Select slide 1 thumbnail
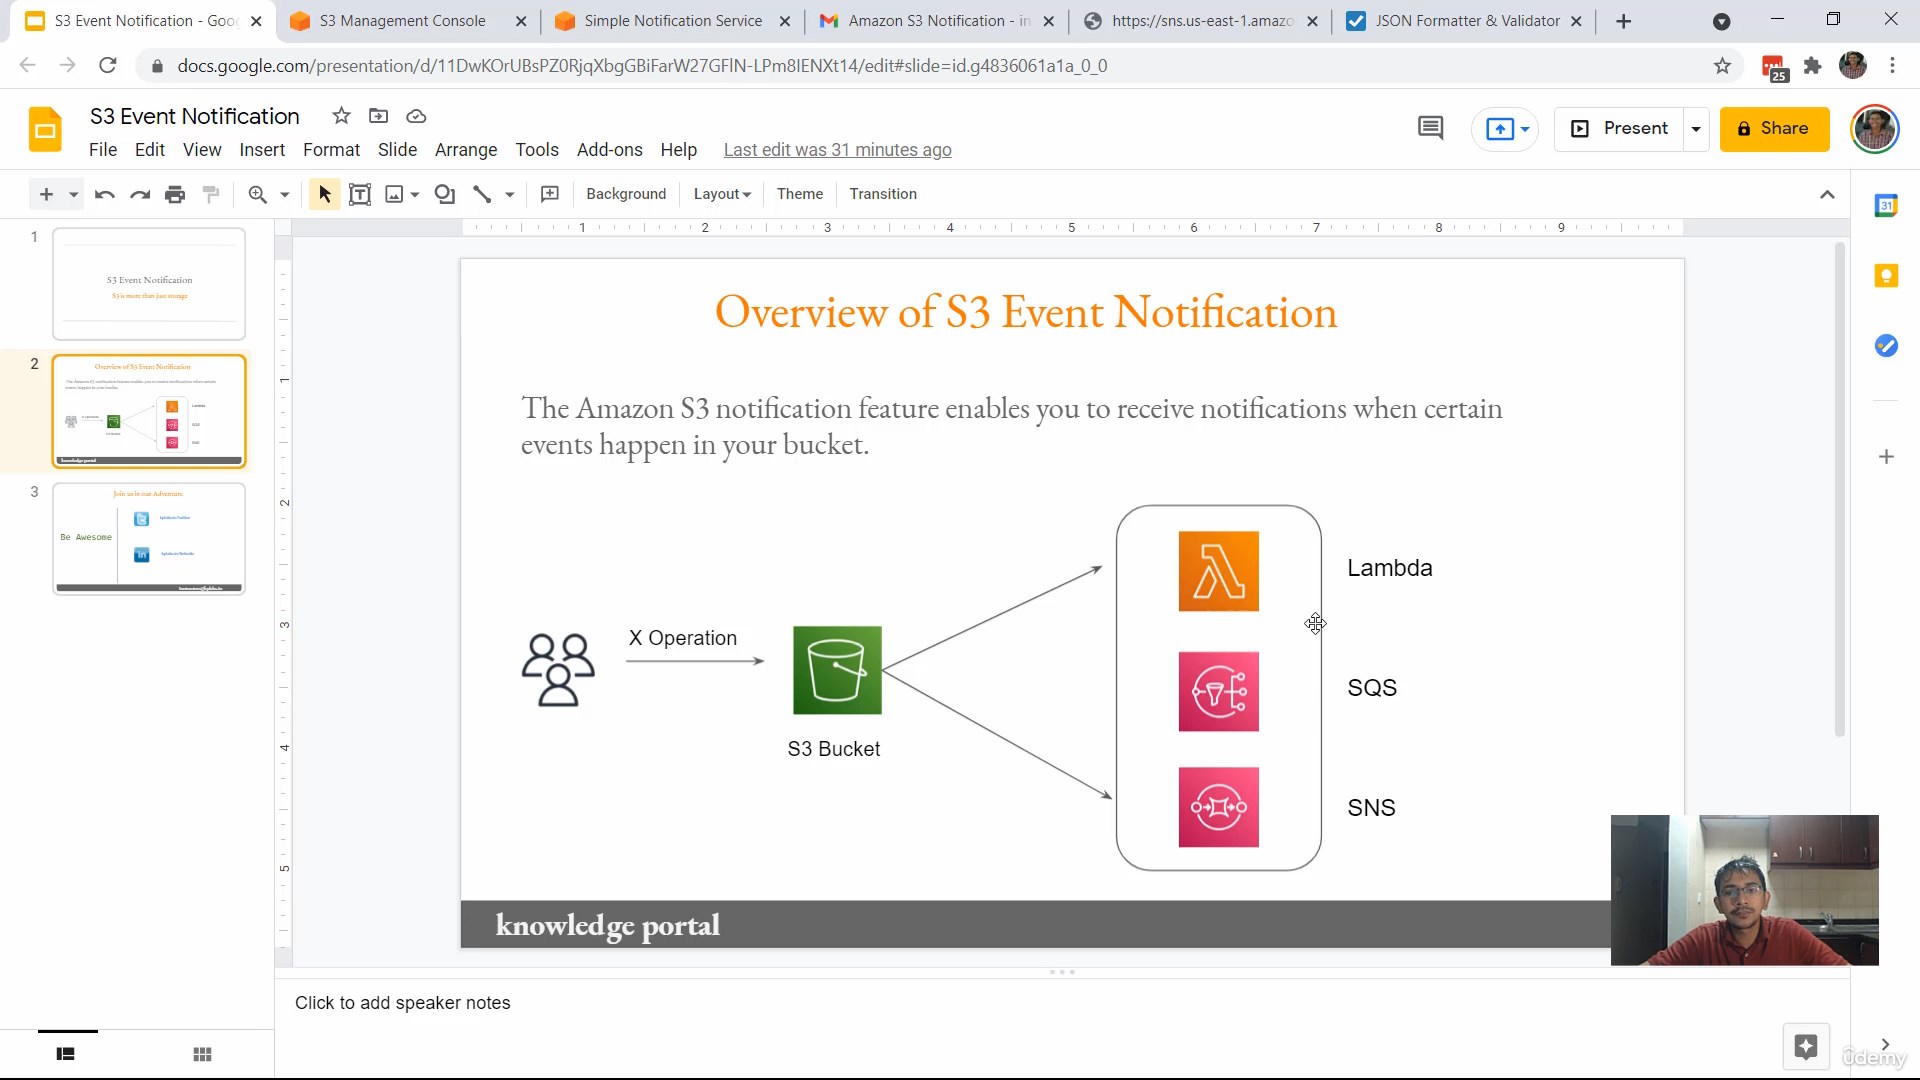The image size is (1920, 1080). [x=149, y=284]
